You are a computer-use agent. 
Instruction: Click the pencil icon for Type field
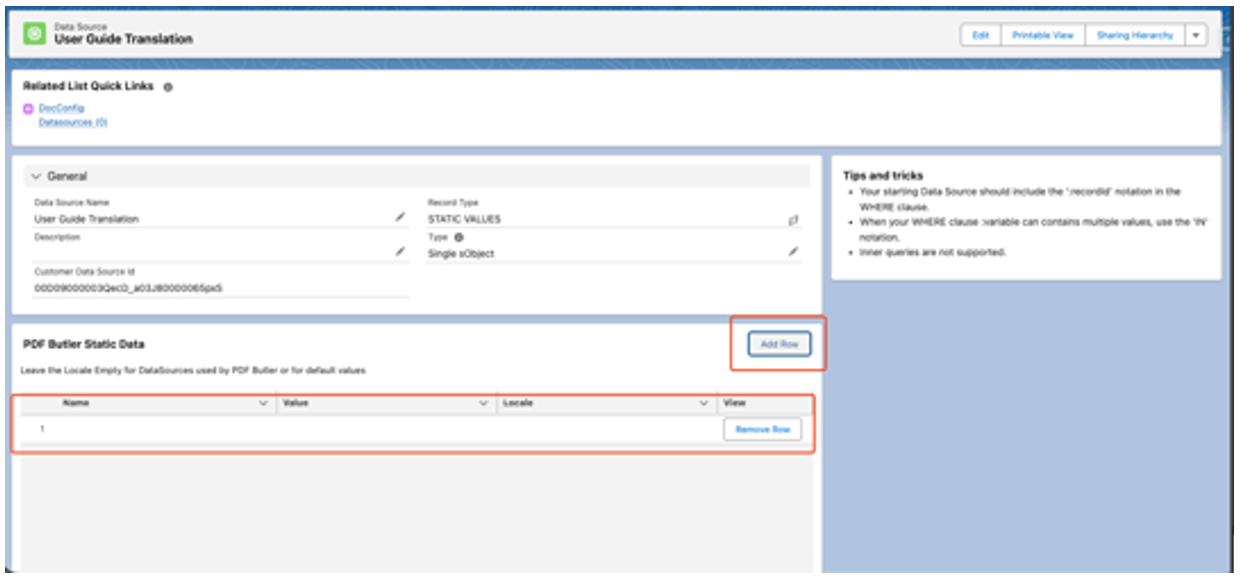coord(794,252)
